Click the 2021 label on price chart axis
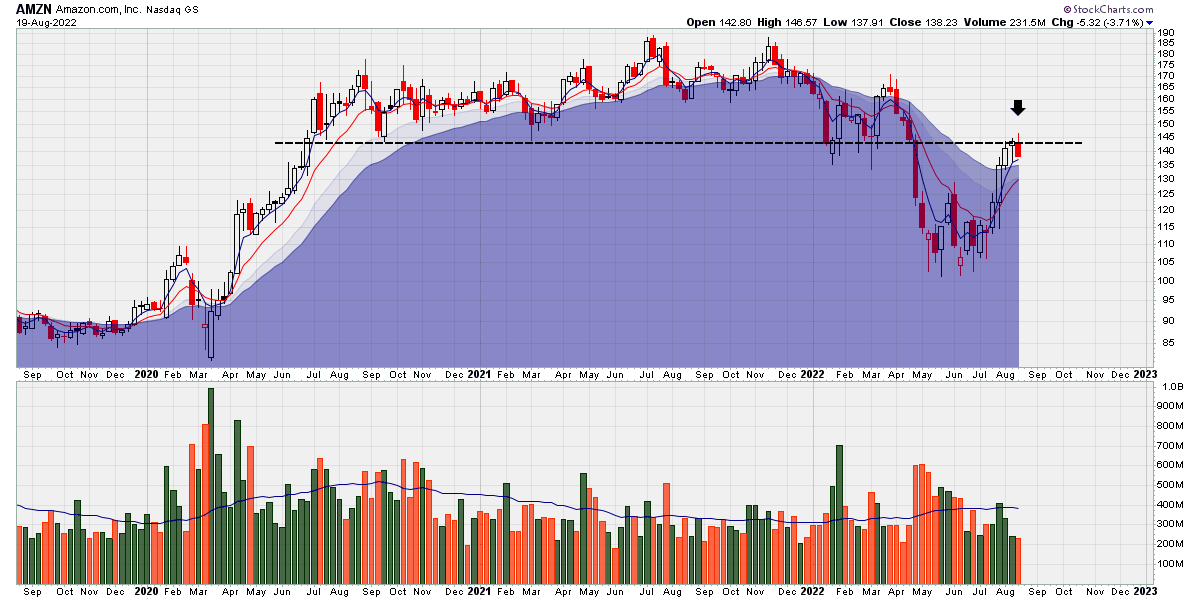Viewport: 1200px width, 600px height. click(x=479, y=374)
